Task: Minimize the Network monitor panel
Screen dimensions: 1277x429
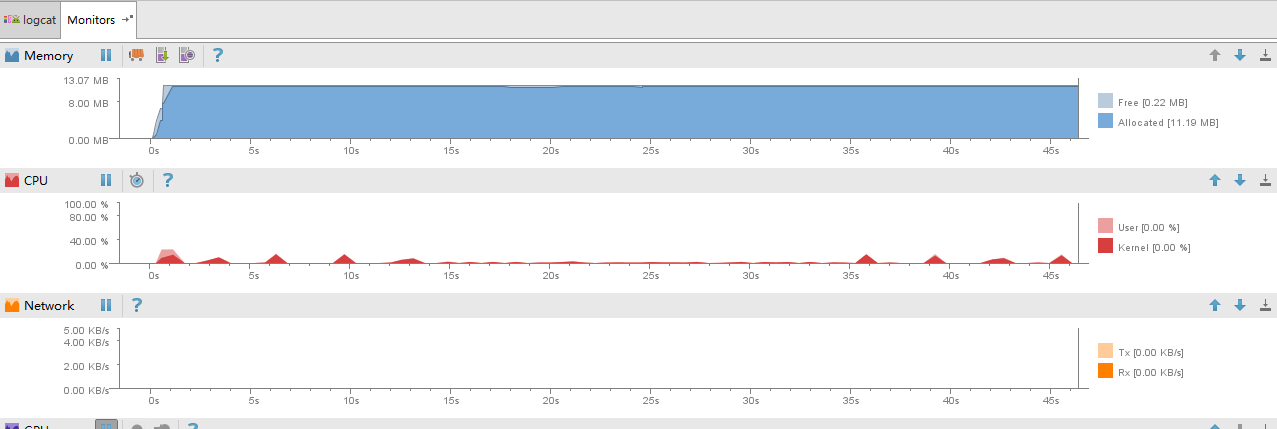Action: pyautogui.click(x=1265, y=305)
